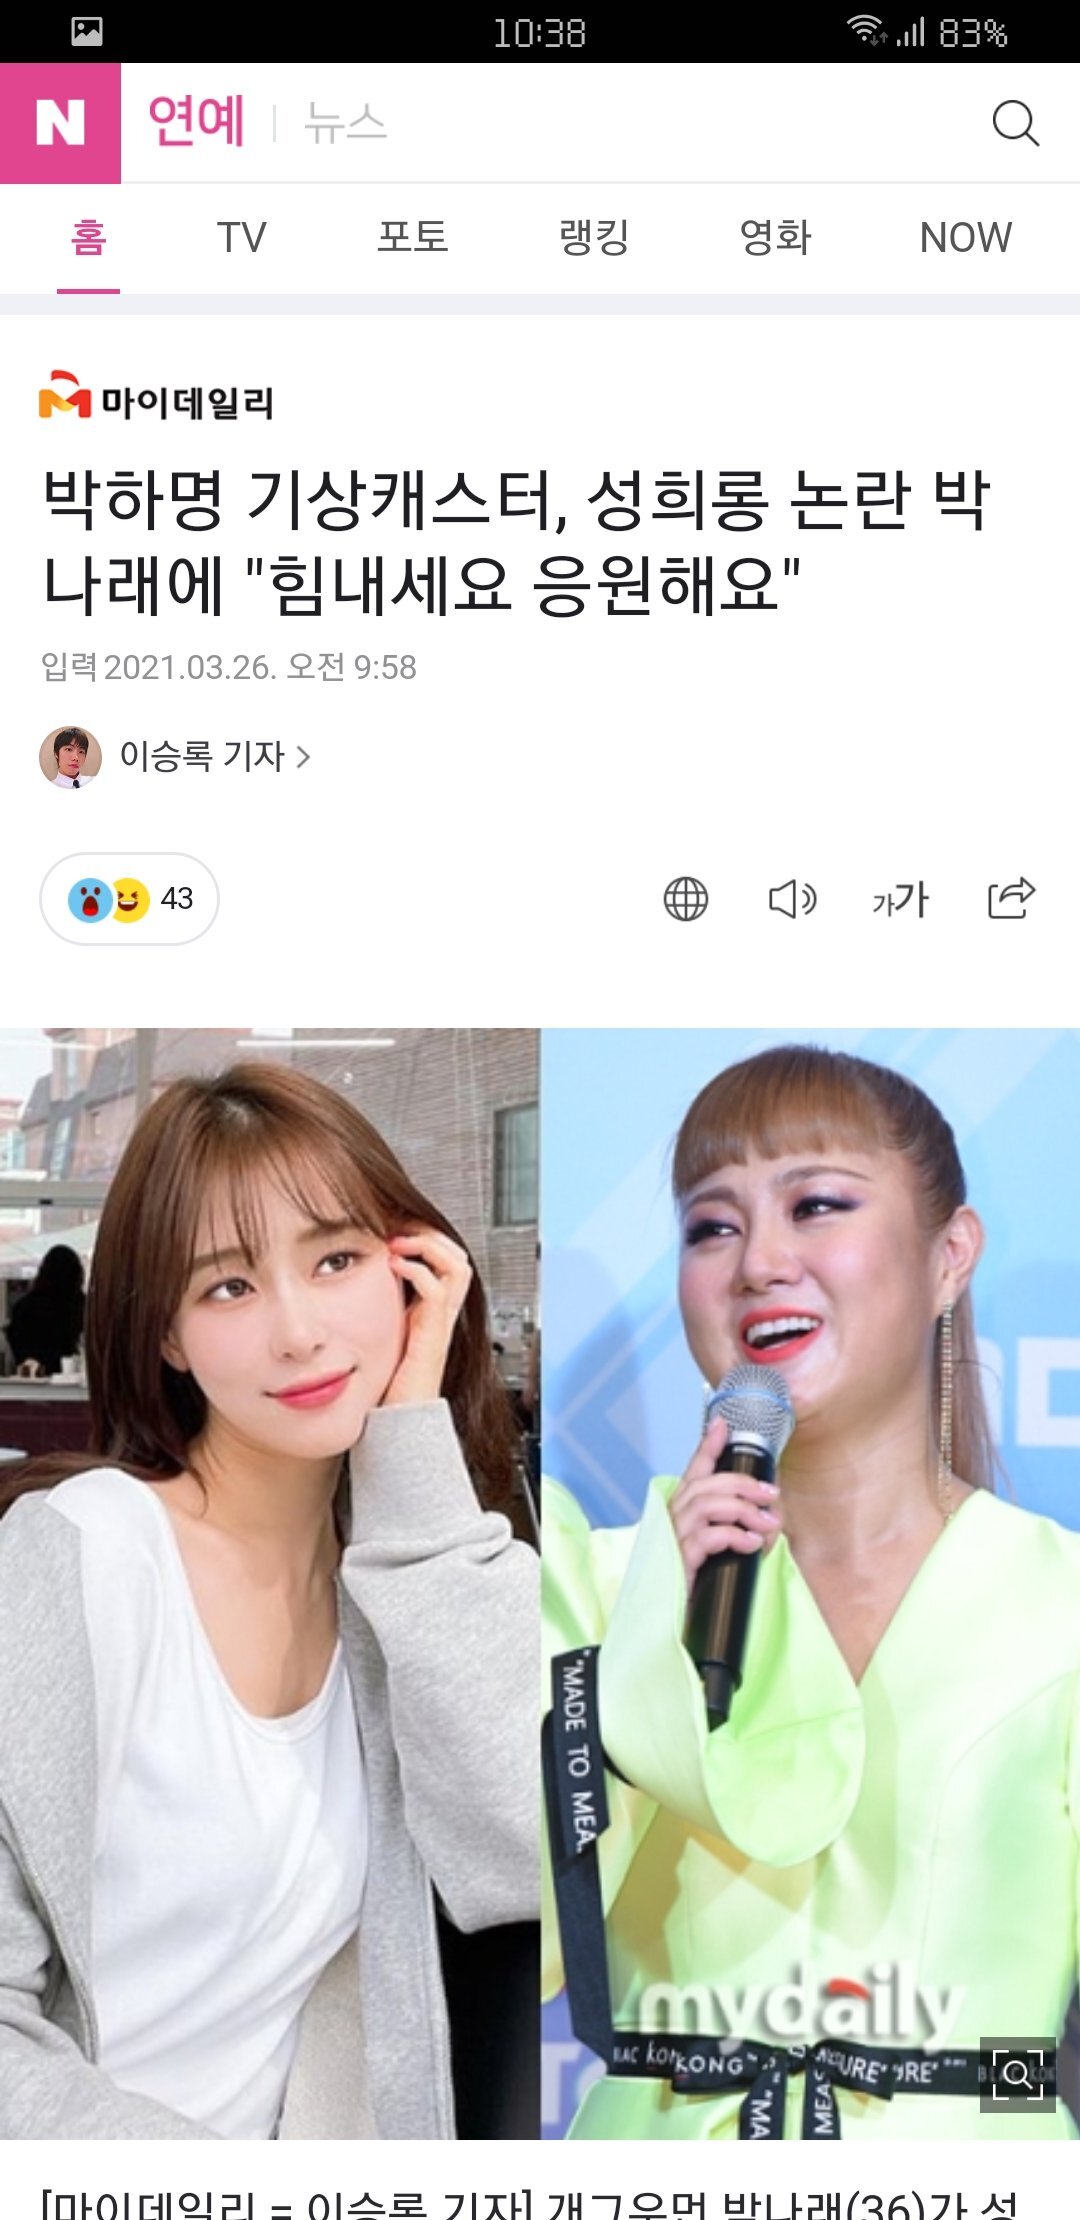1080x2220 pixels.
Task: Switch to the 포토 tab
Action: [412, 238]
